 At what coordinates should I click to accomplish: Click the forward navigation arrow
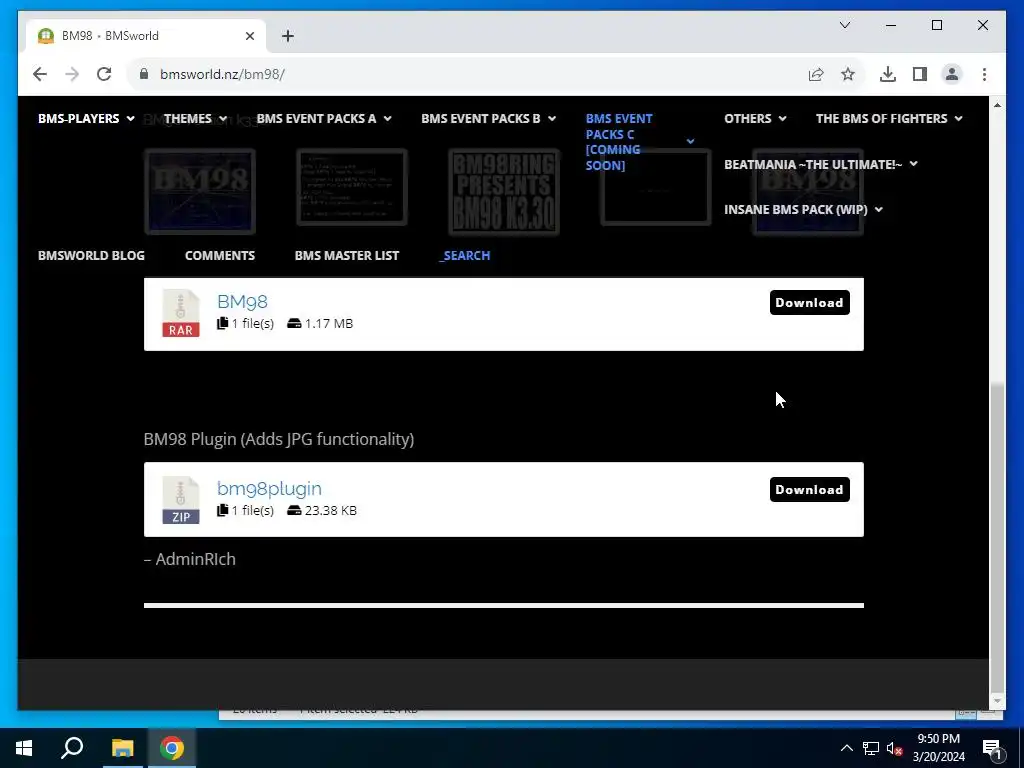(72, 74)
